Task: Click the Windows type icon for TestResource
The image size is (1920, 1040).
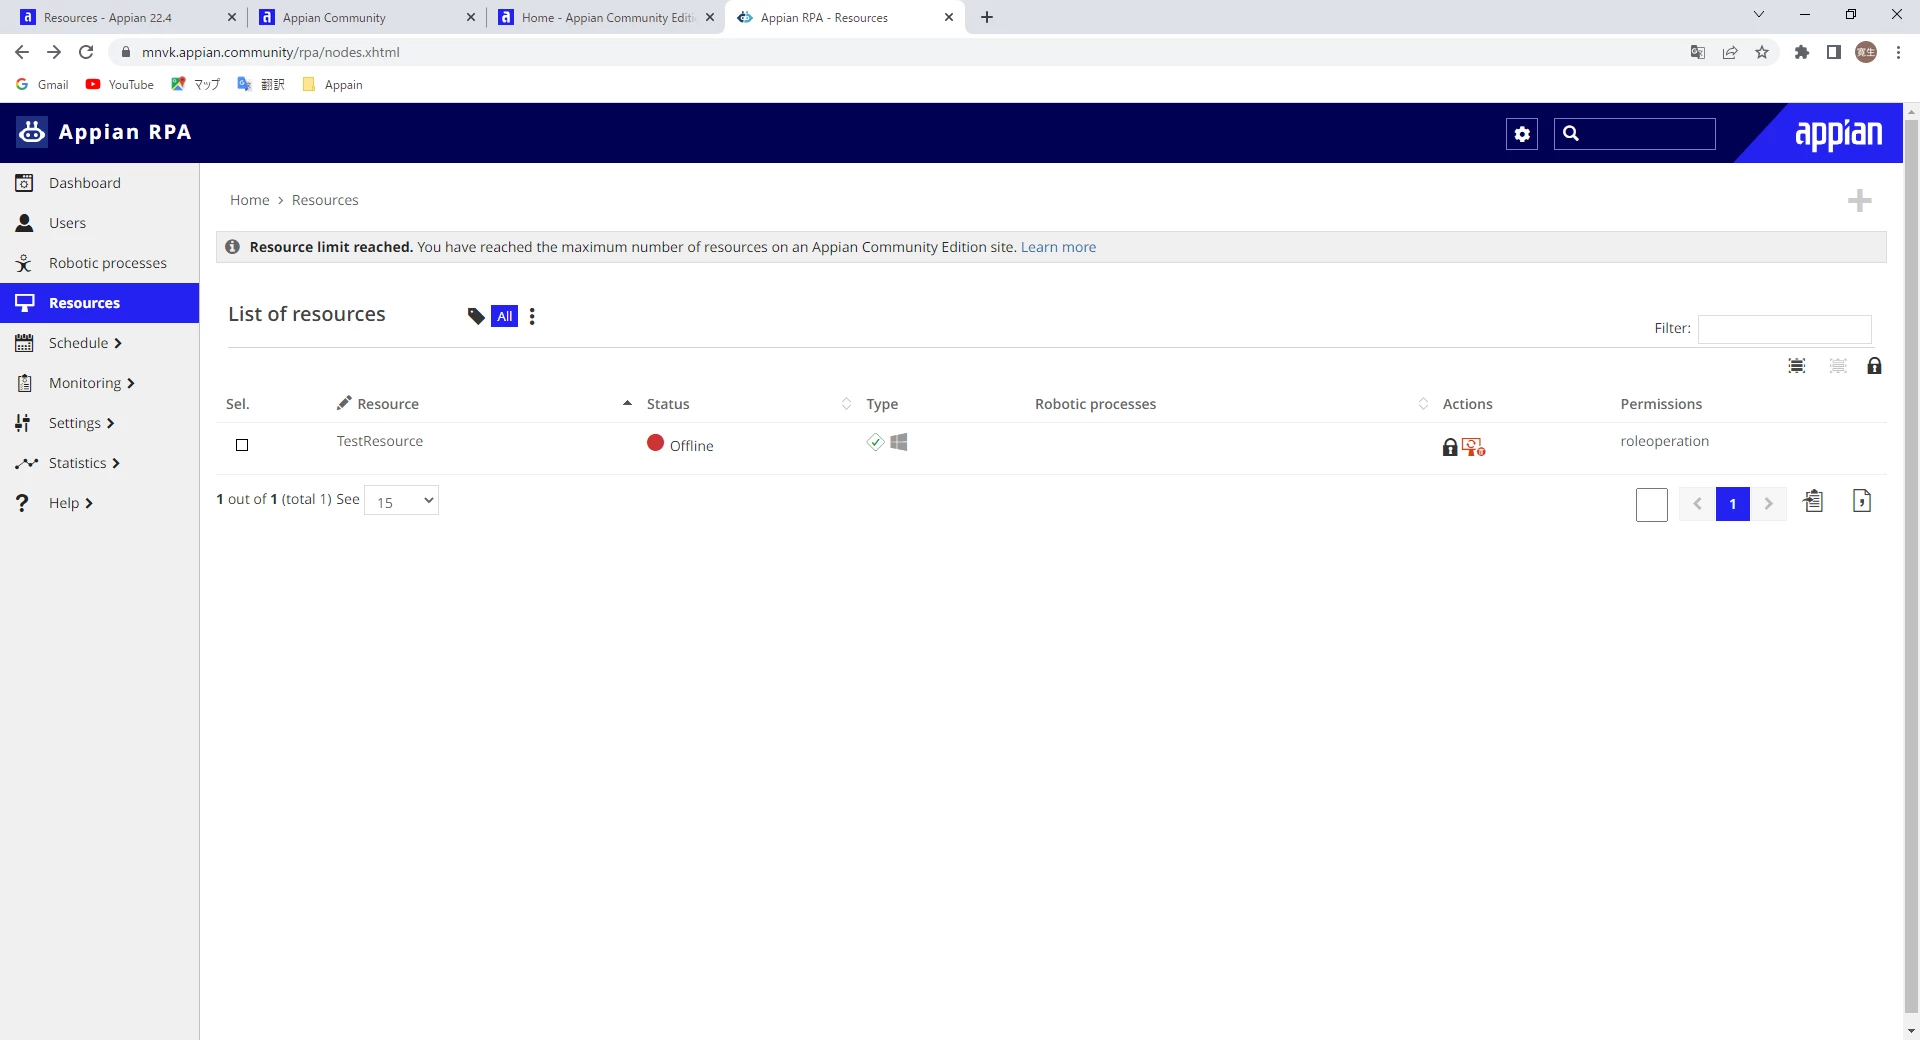Action: pyautogui.click(x=899, y=442)
